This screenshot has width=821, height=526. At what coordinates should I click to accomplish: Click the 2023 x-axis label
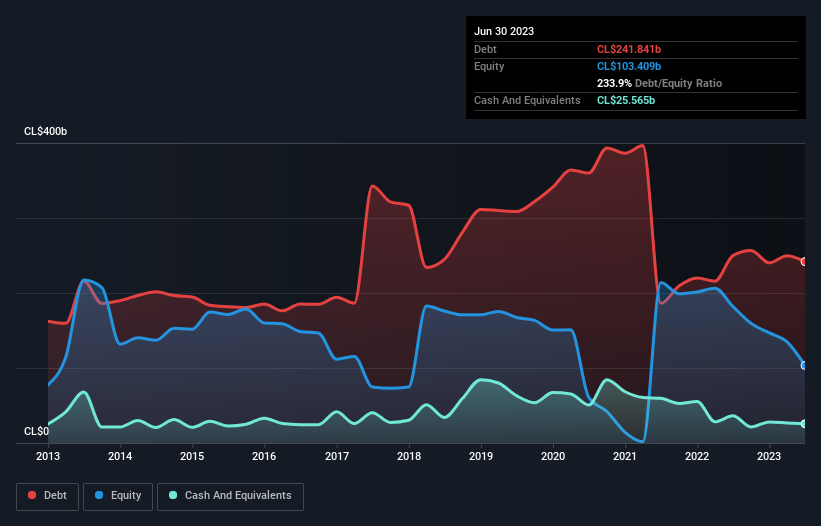[x=769, y=456]
